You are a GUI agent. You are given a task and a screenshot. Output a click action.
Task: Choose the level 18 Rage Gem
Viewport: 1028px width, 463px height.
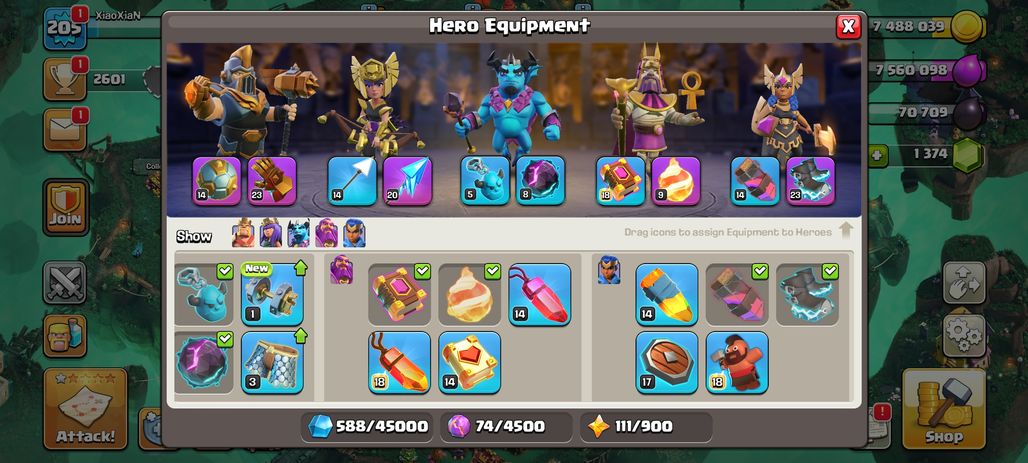(399, 362)
